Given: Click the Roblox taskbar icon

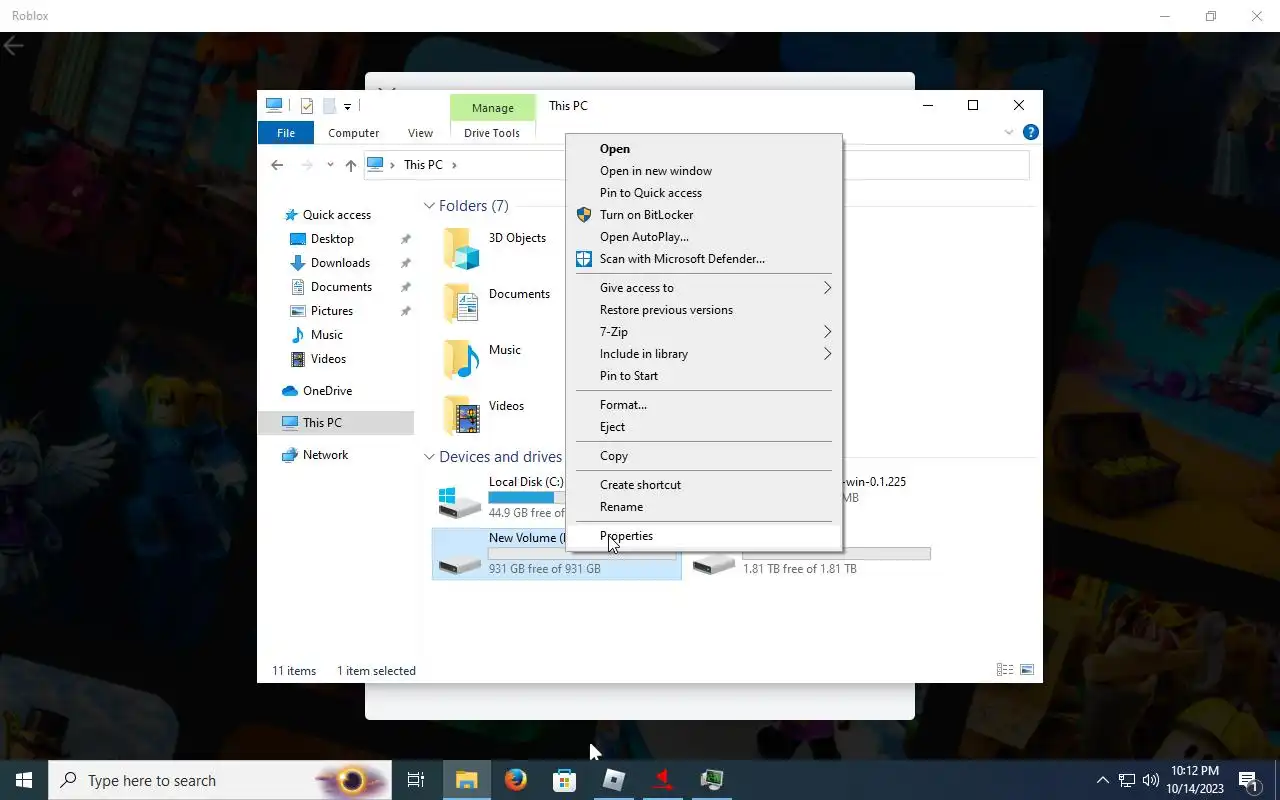Looking at the screenshot, I should point(614,780).
